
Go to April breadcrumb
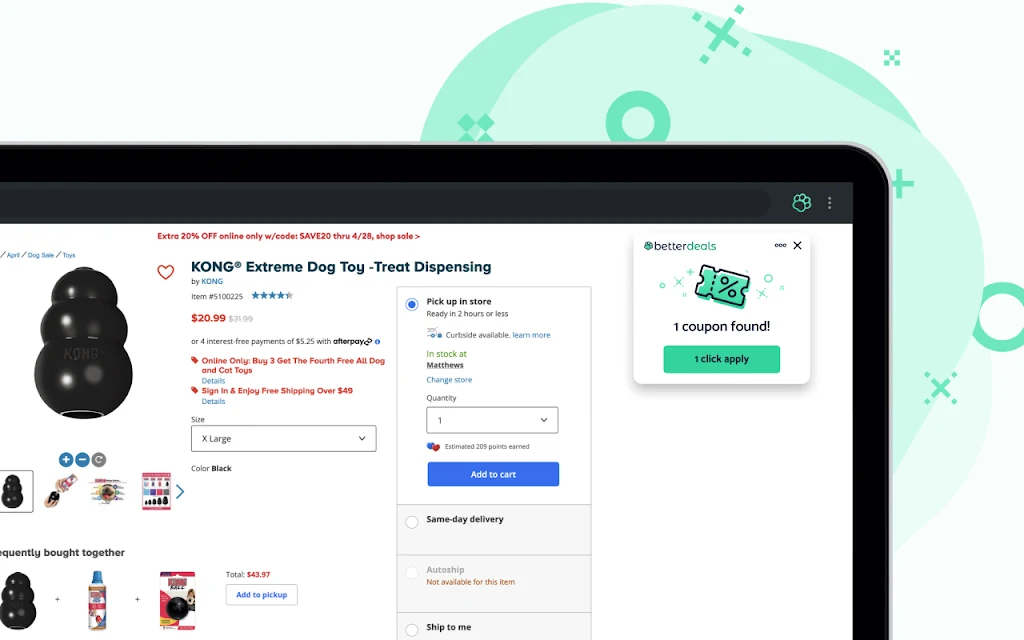pyautogui.click(x=13, y=255)
